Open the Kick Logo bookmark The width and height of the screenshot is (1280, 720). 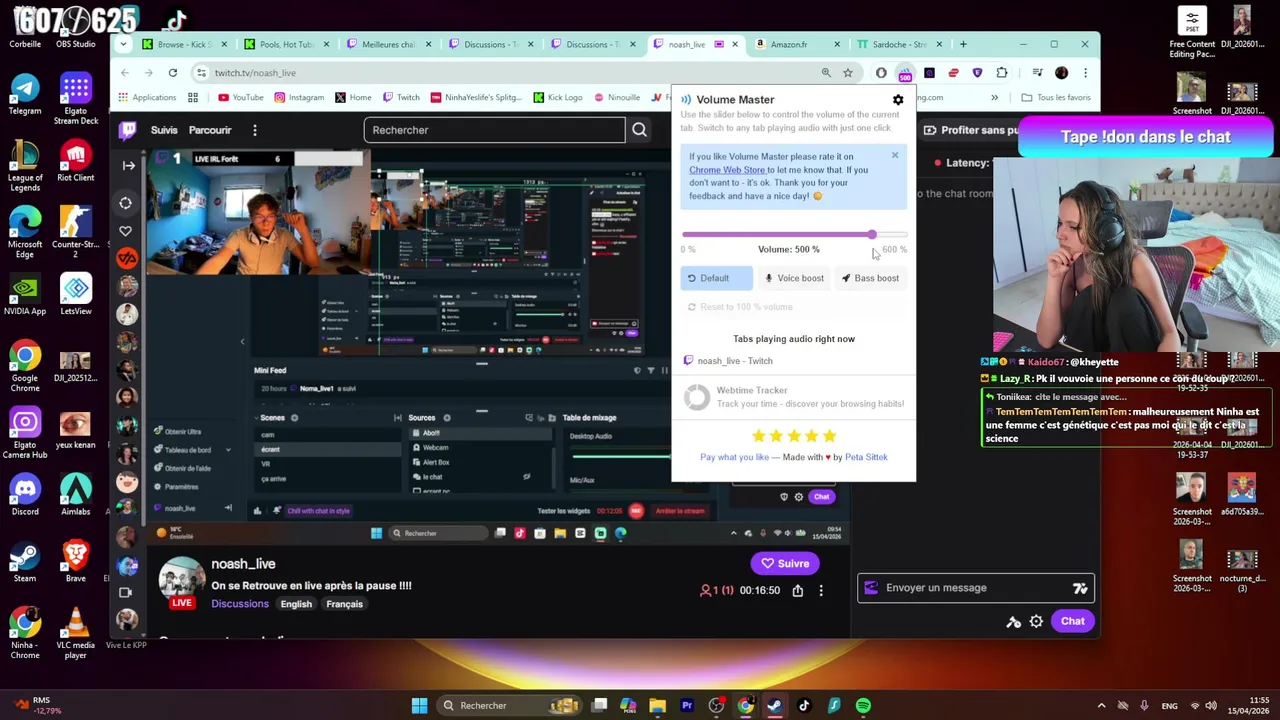coord(557,98)
